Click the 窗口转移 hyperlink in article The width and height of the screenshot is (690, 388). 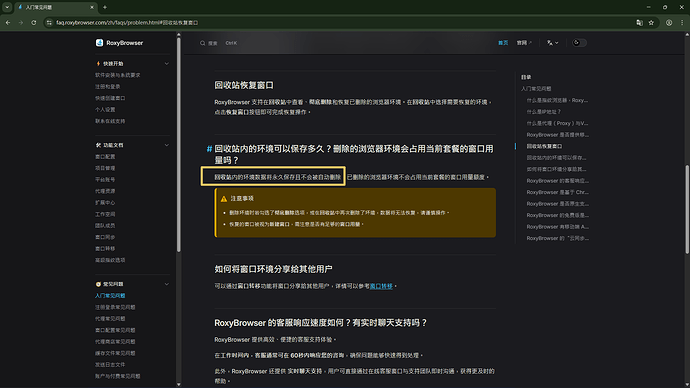tap(381, 286)
